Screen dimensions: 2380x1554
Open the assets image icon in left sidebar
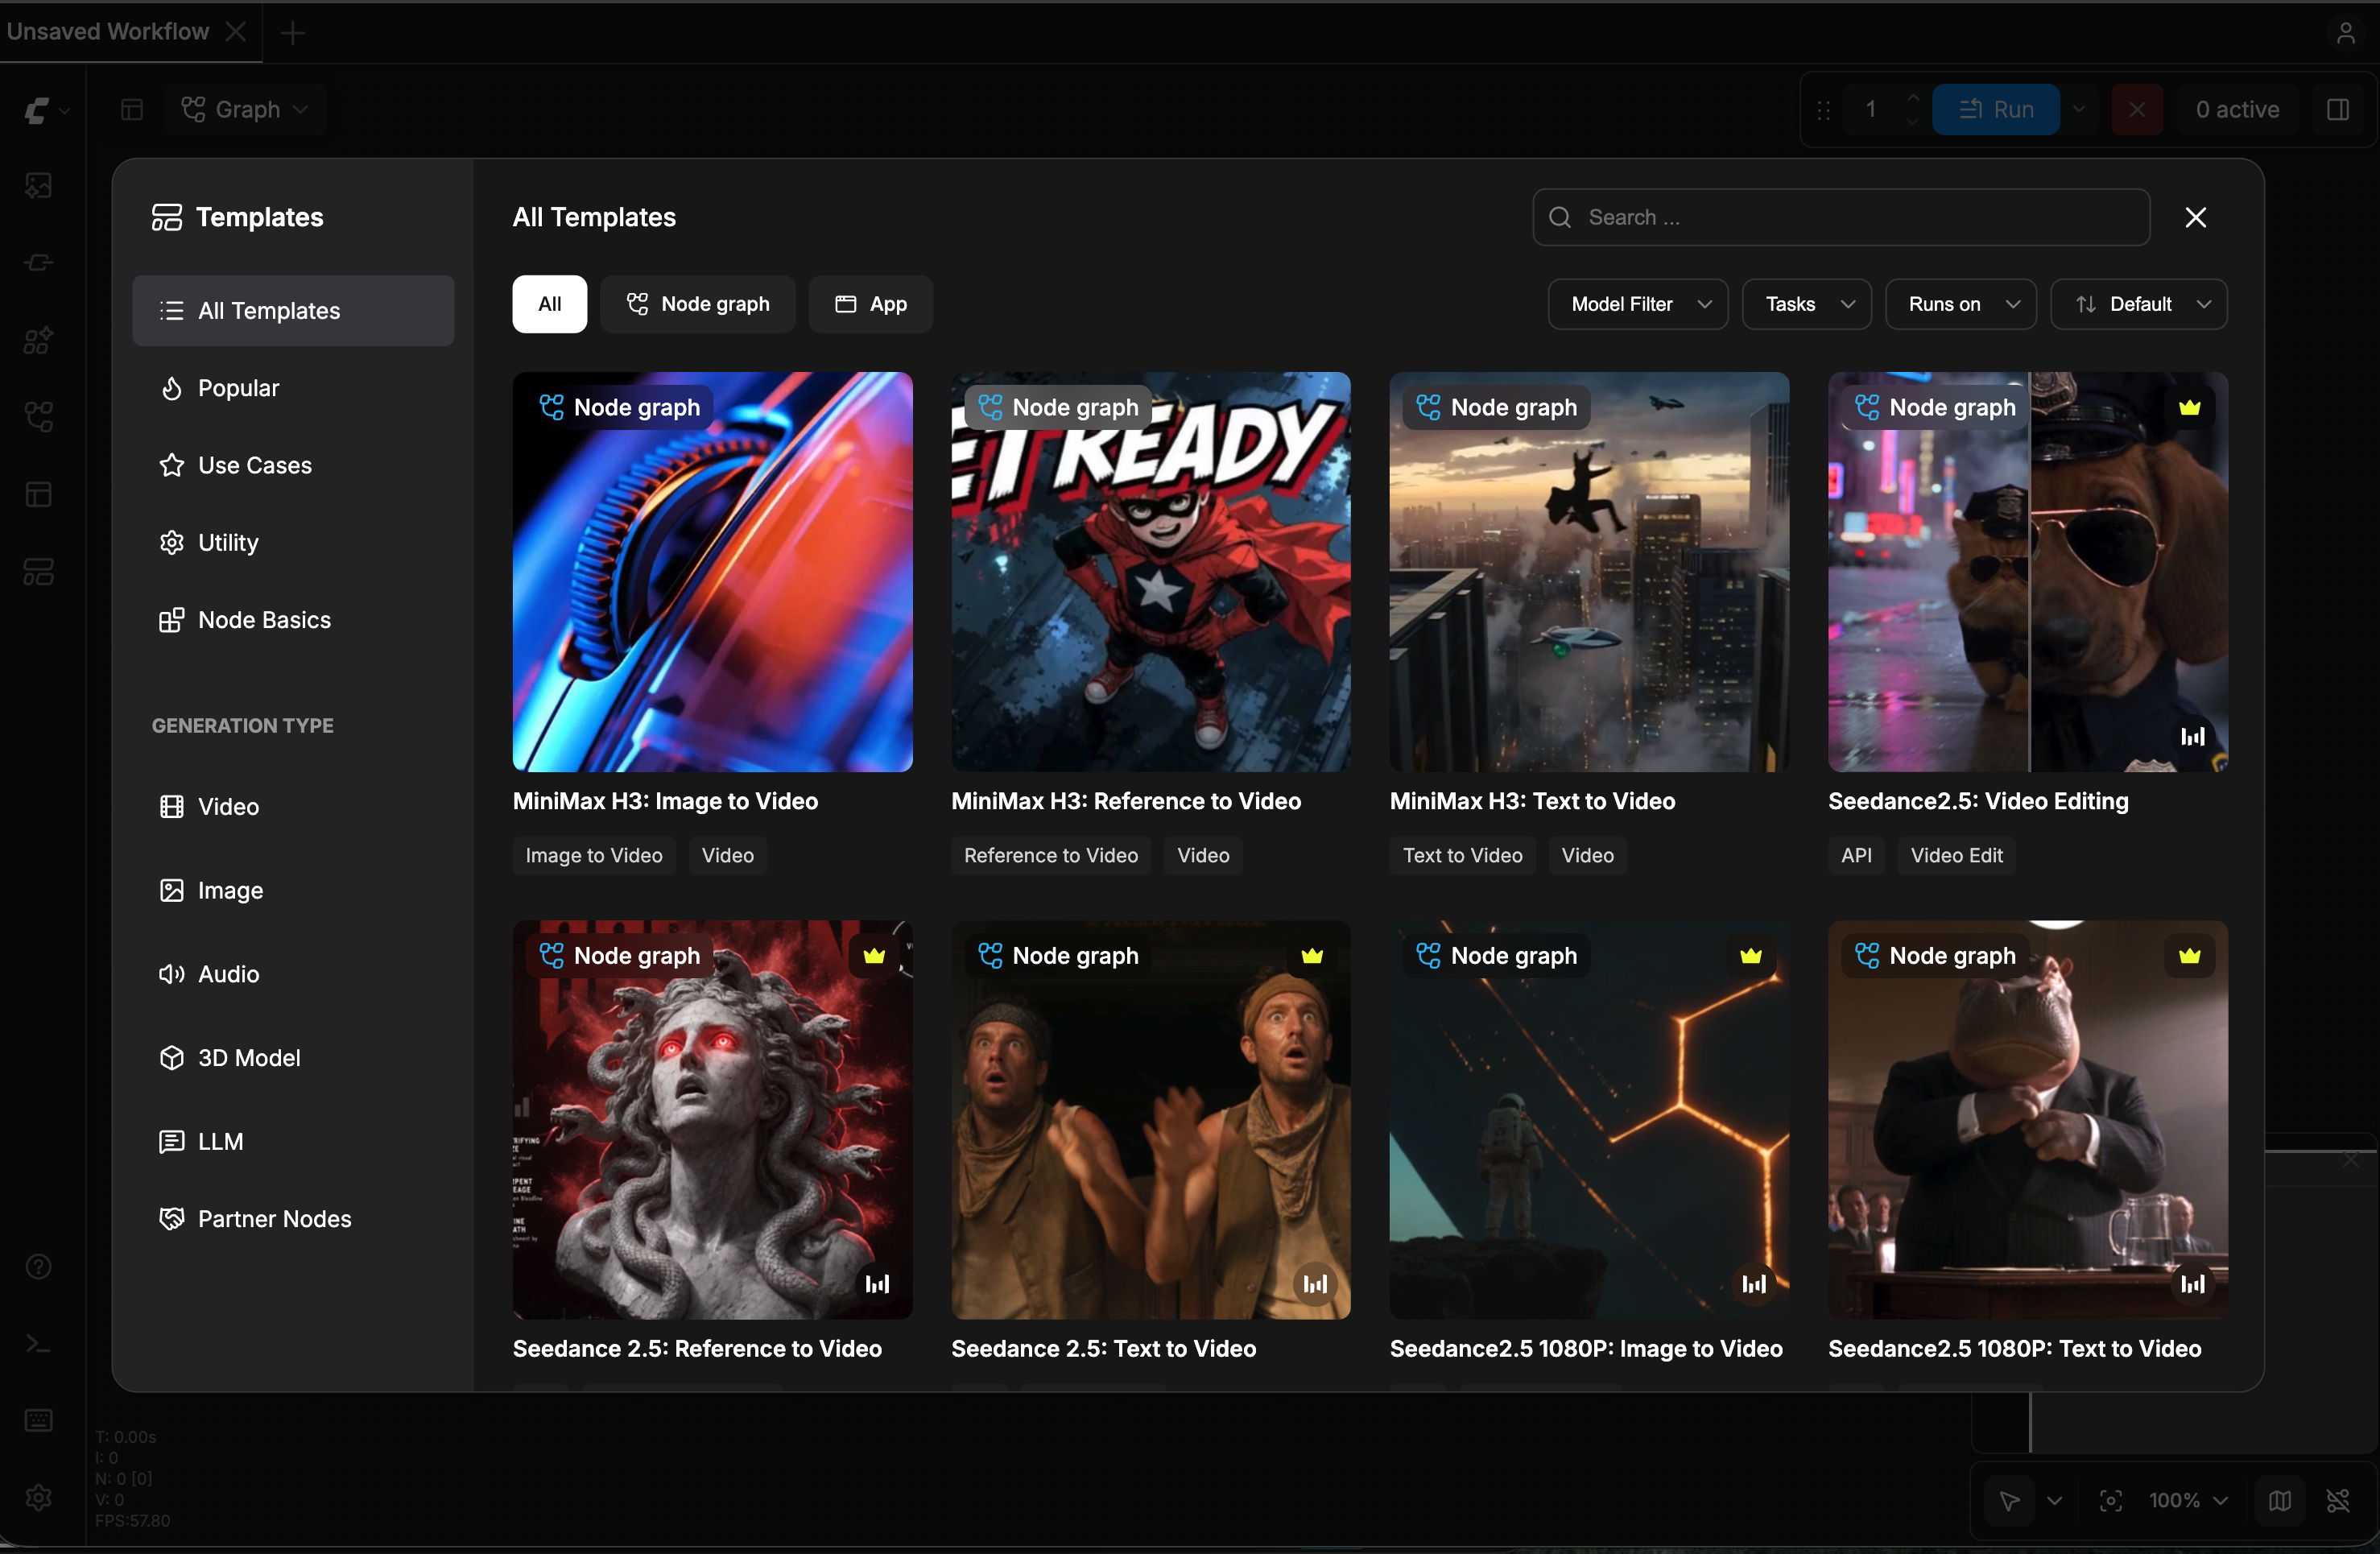pyautogui.click(x=39, y=186)
